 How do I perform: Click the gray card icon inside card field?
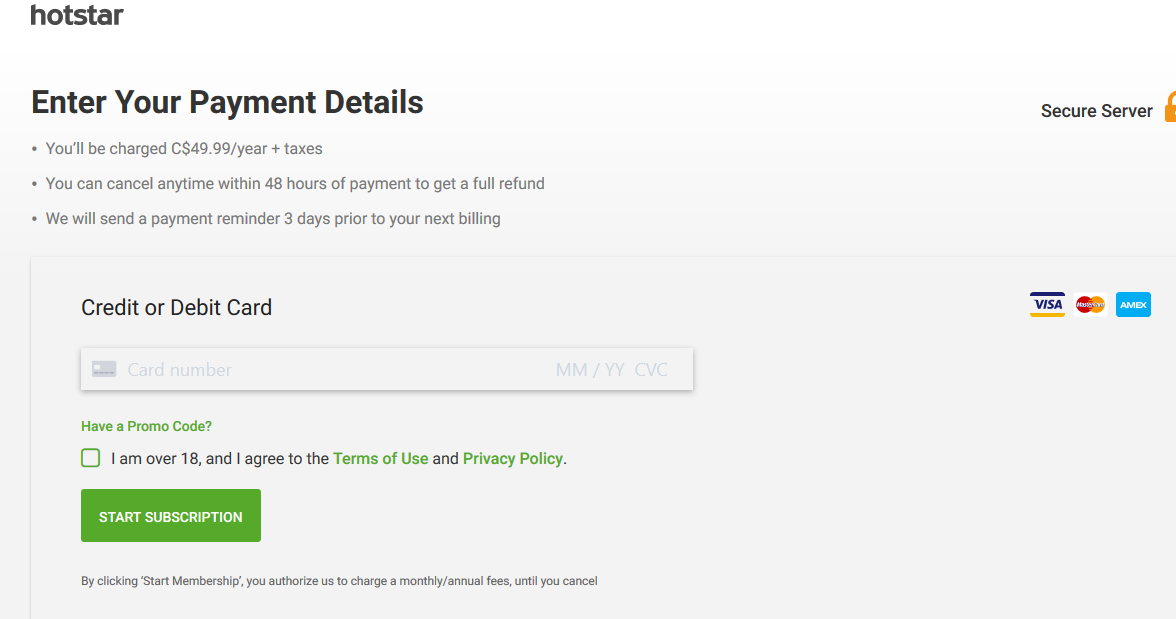104,369
